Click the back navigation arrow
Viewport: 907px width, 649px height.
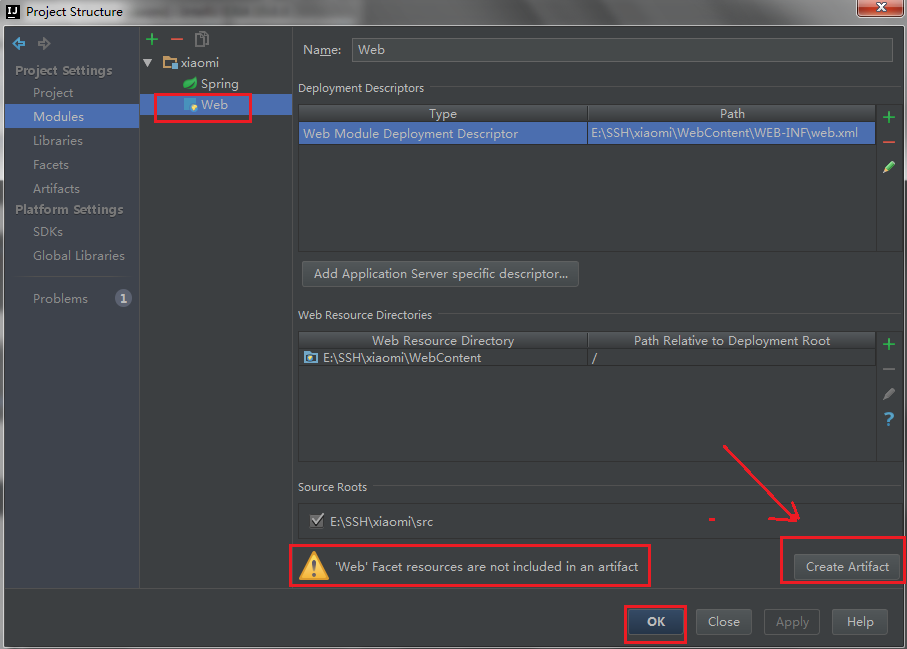click(x=19, y=43)
